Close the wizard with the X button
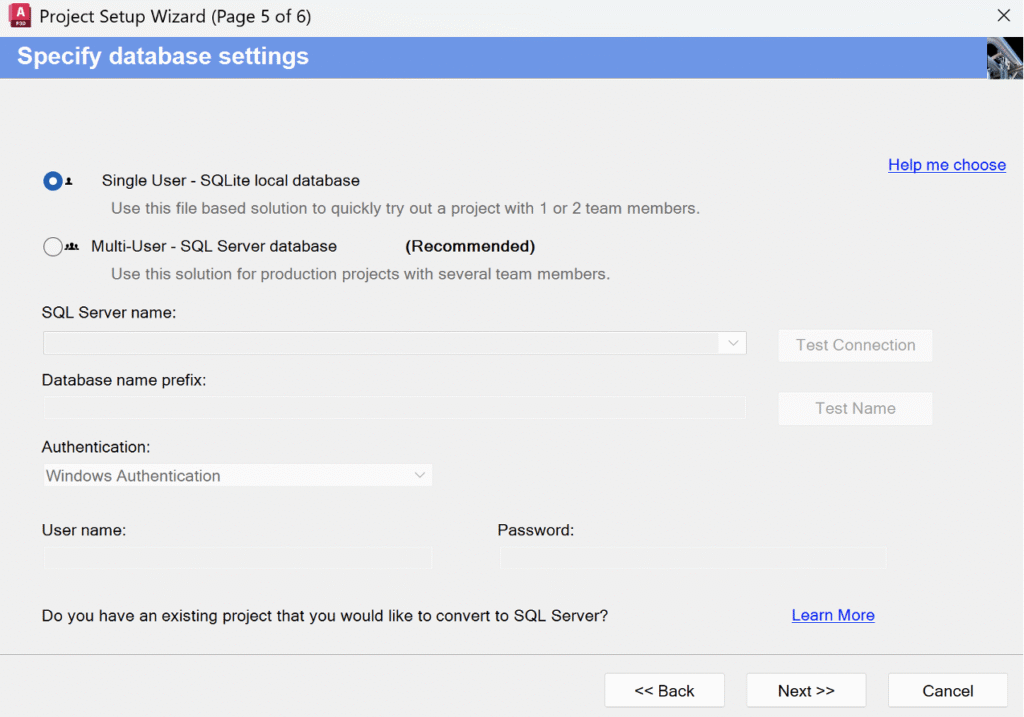The height and width of the screenshot is (717, 1024). pyautogui.click(x=1004, y=16)
